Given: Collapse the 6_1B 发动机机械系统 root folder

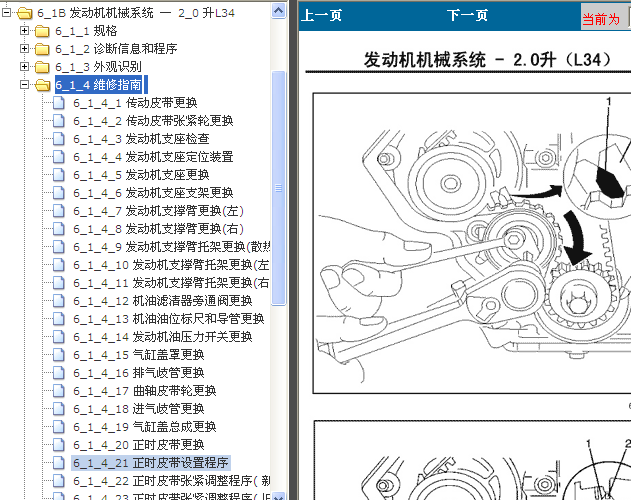Looking at the screenshot, I should (x=6, y=13).
